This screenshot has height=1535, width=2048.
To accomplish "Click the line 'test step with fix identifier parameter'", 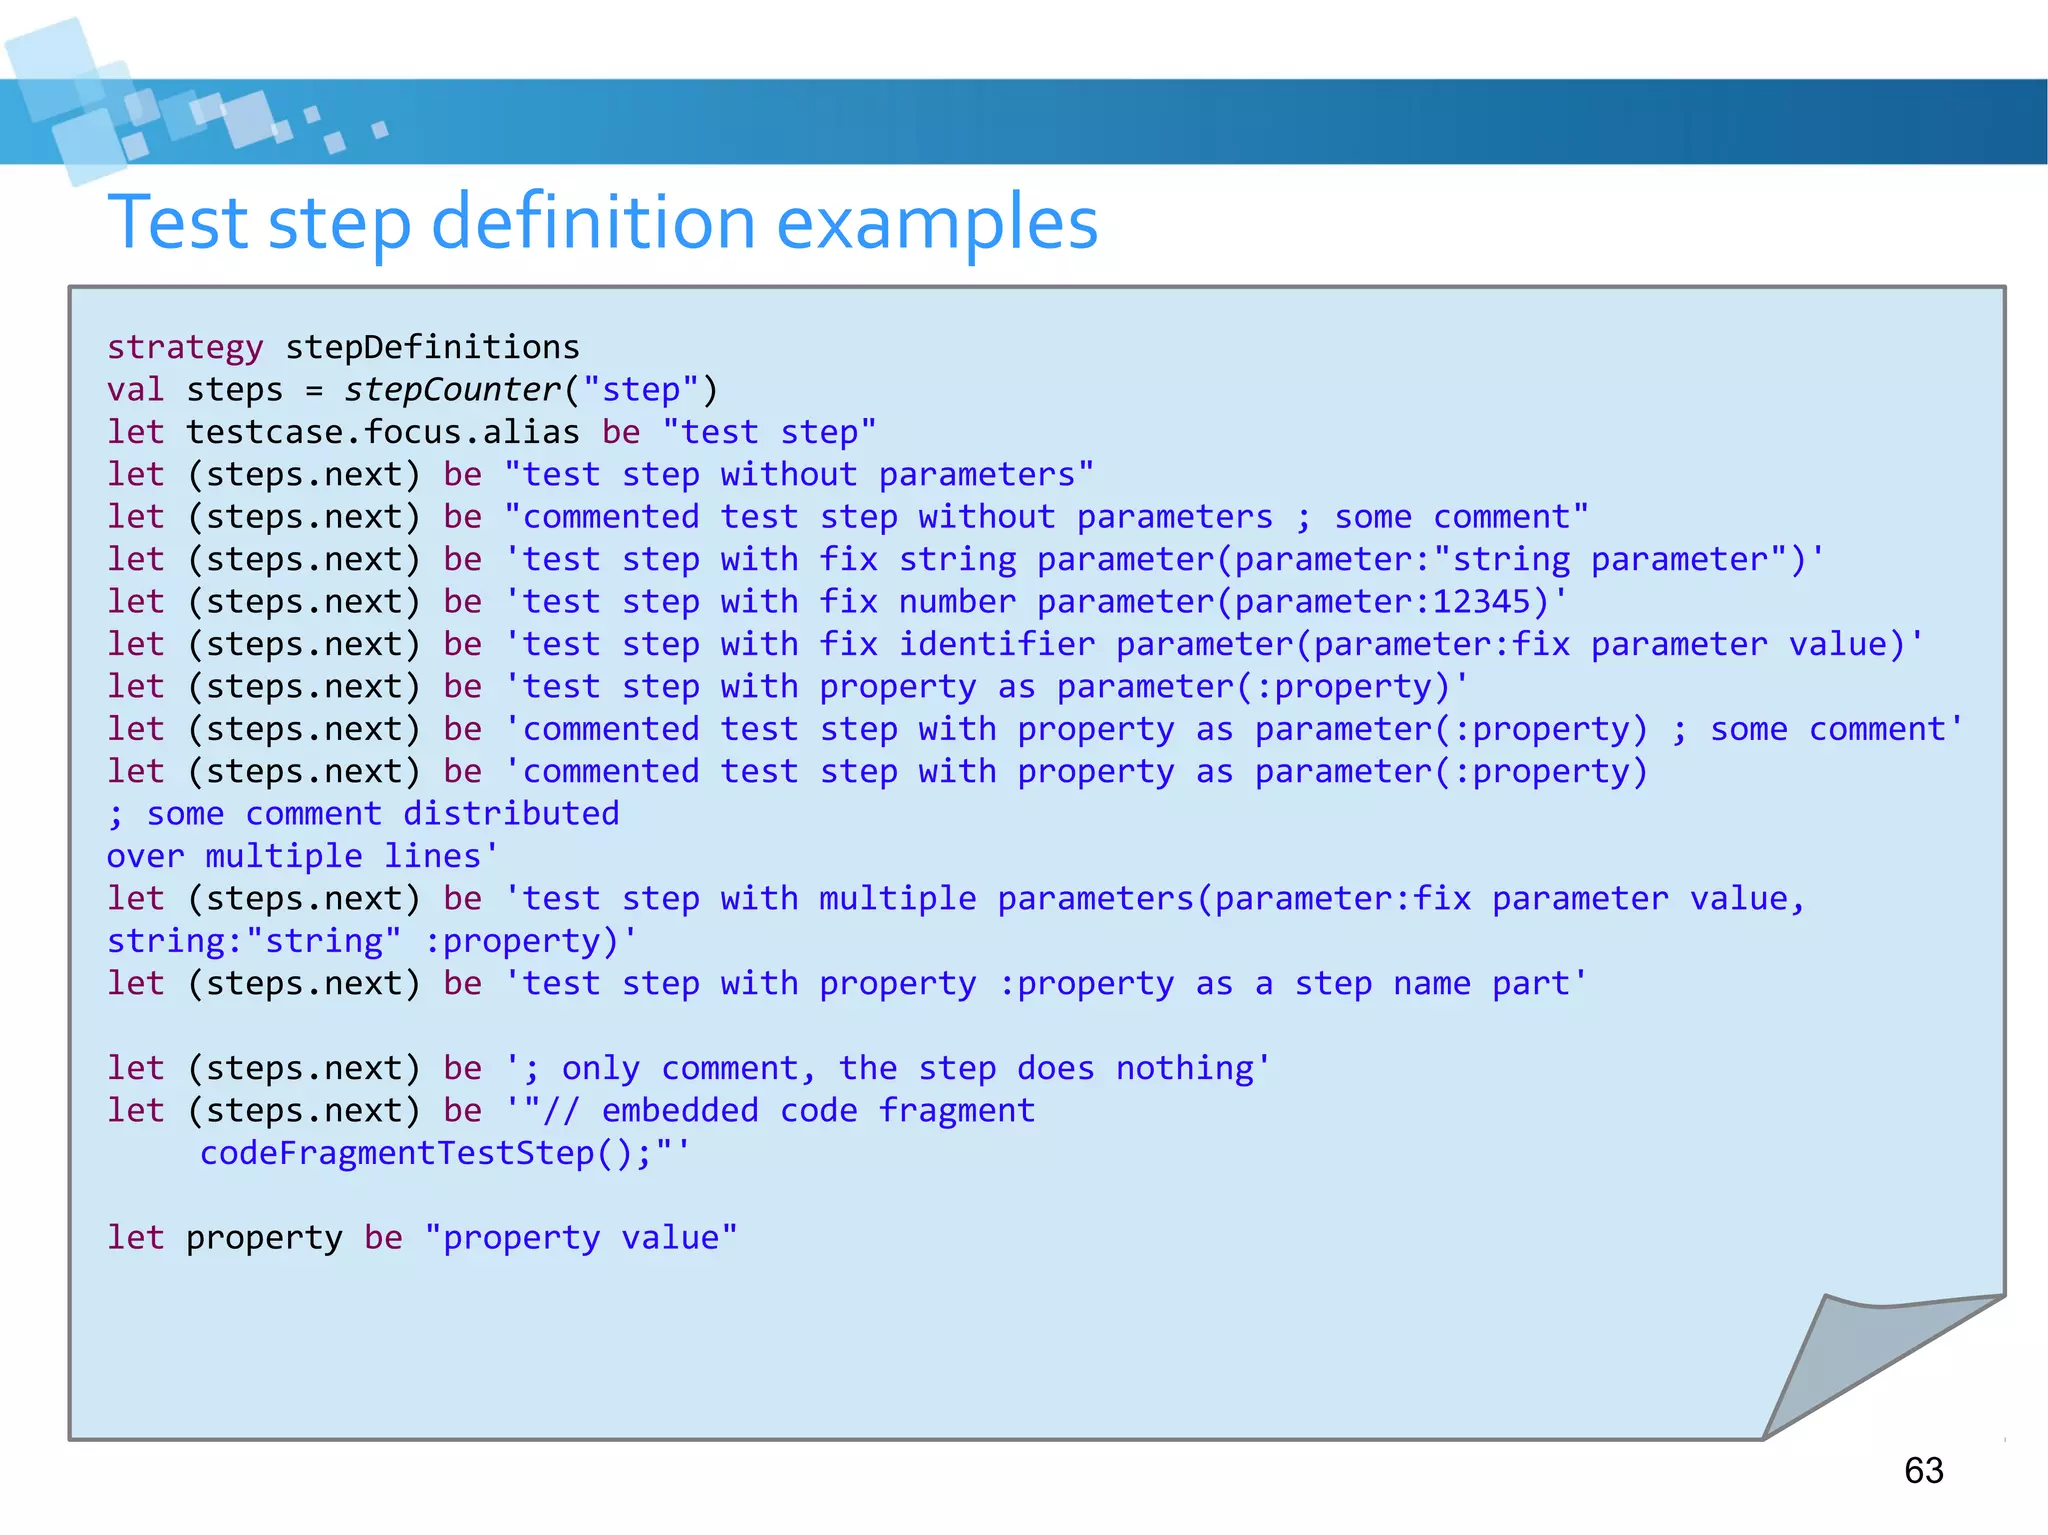I will coord(1015,644).
